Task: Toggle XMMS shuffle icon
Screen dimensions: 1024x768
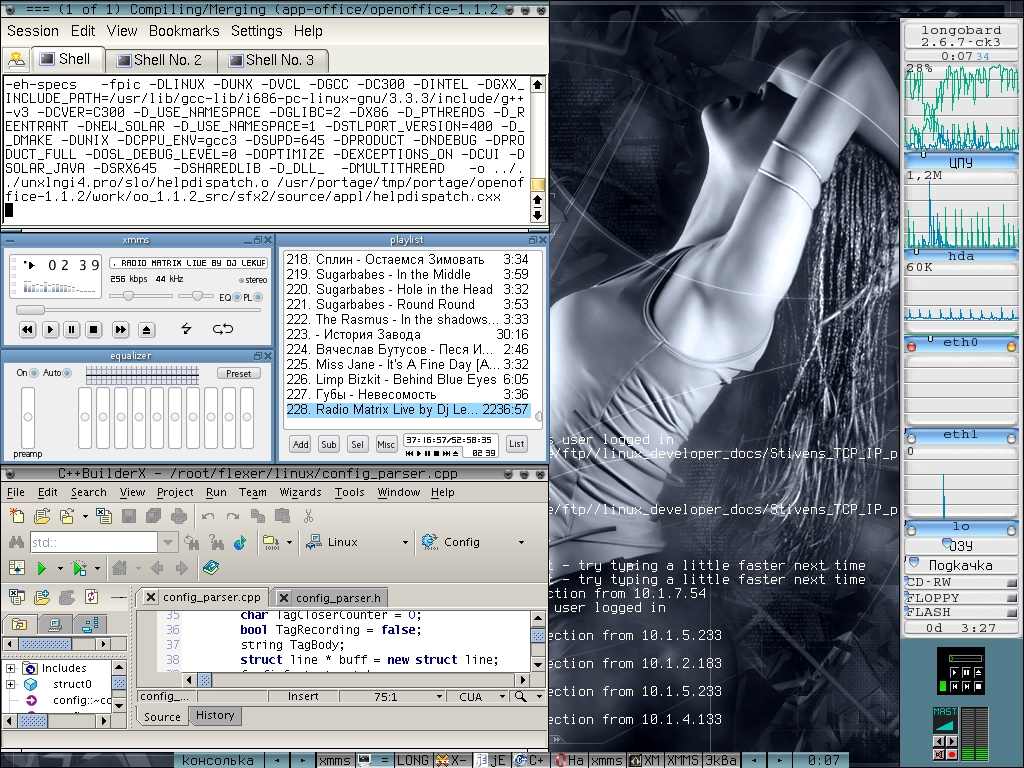Action: pos(186,329)
